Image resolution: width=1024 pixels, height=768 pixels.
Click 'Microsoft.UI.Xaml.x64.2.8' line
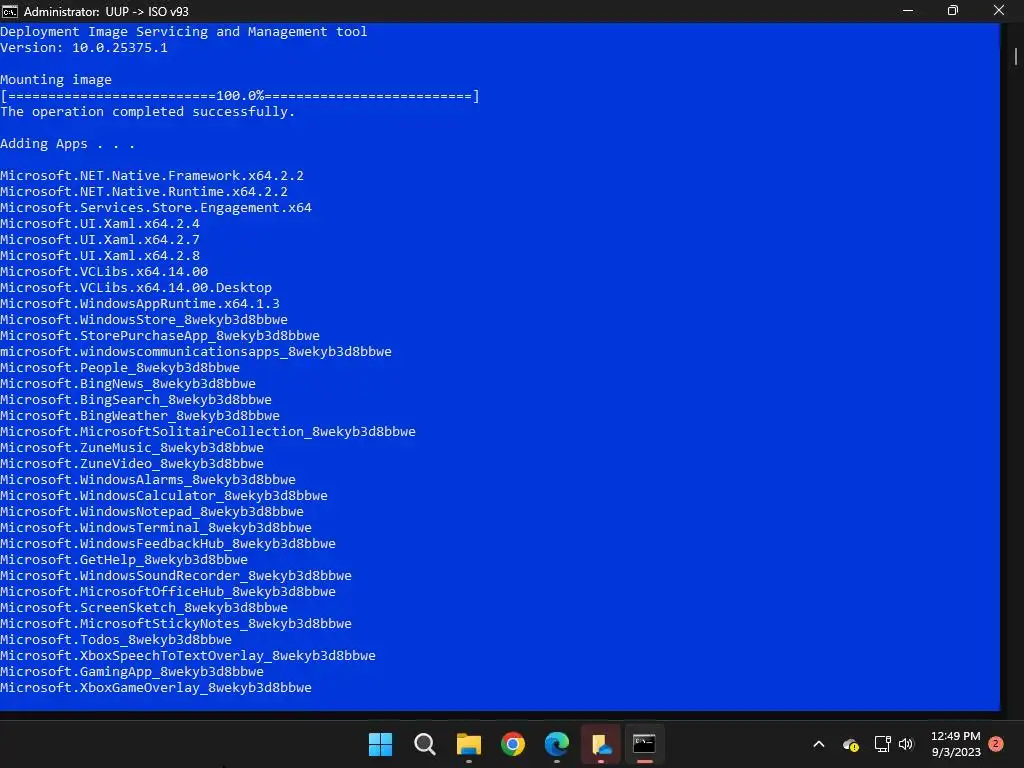[100, 256]
